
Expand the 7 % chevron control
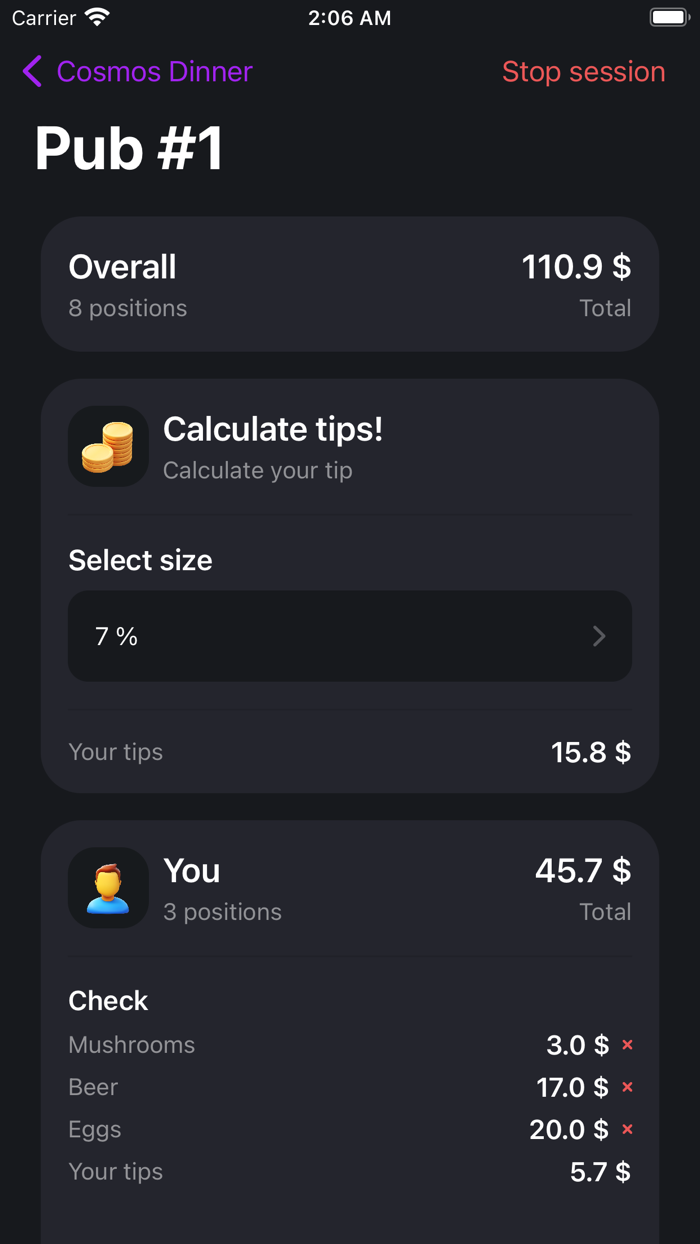pyautogui.click(x=599, y=636)
